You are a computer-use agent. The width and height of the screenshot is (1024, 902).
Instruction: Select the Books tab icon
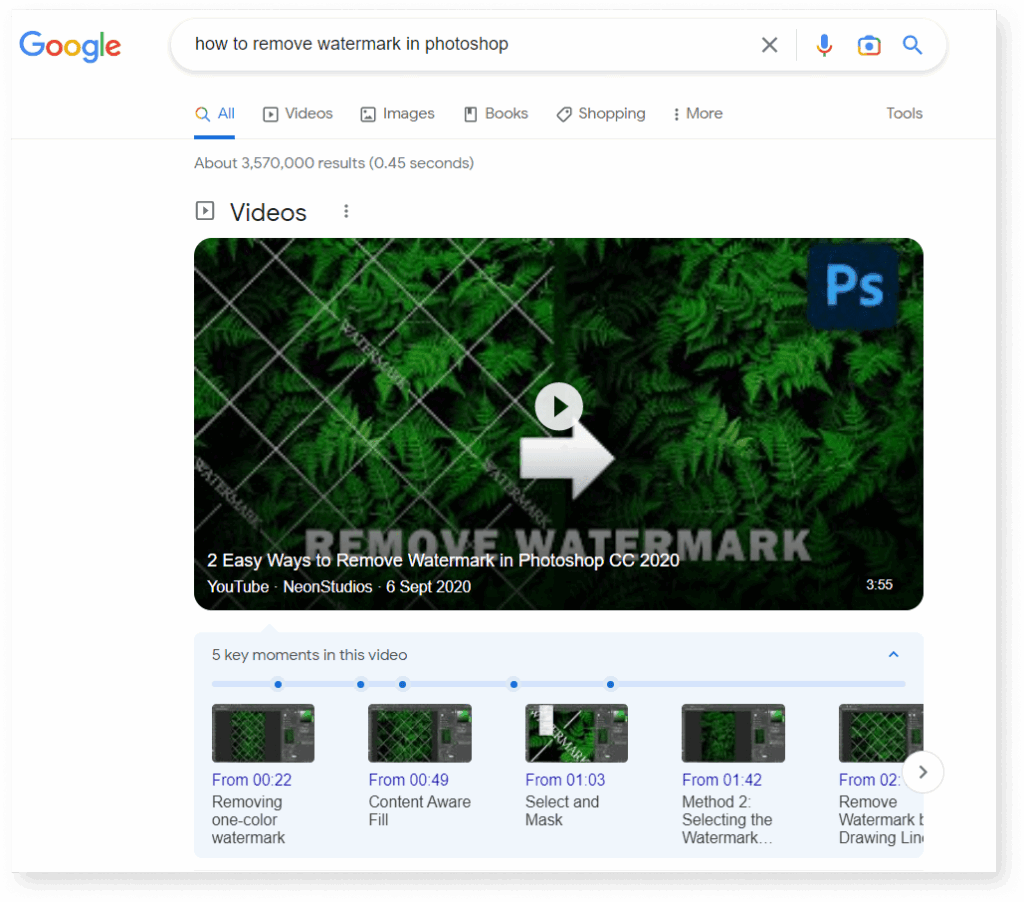pyautogui.click(x=469, y=113)
